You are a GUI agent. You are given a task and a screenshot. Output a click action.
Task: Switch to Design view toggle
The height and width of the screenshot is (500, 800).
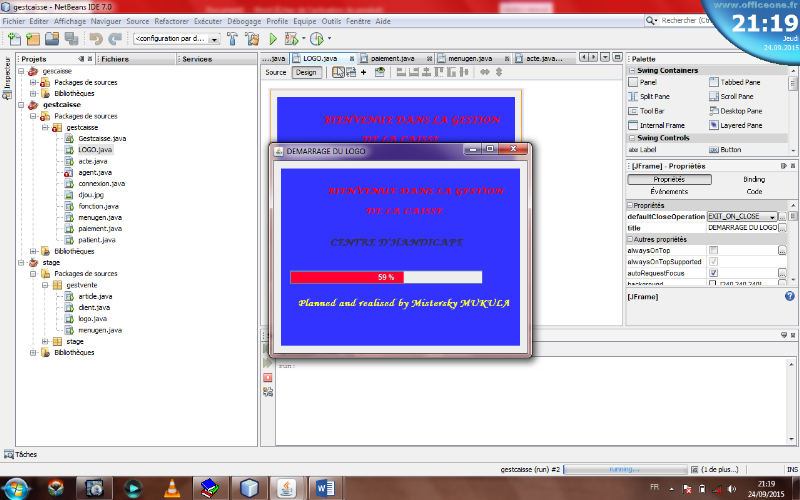point(306,72)
